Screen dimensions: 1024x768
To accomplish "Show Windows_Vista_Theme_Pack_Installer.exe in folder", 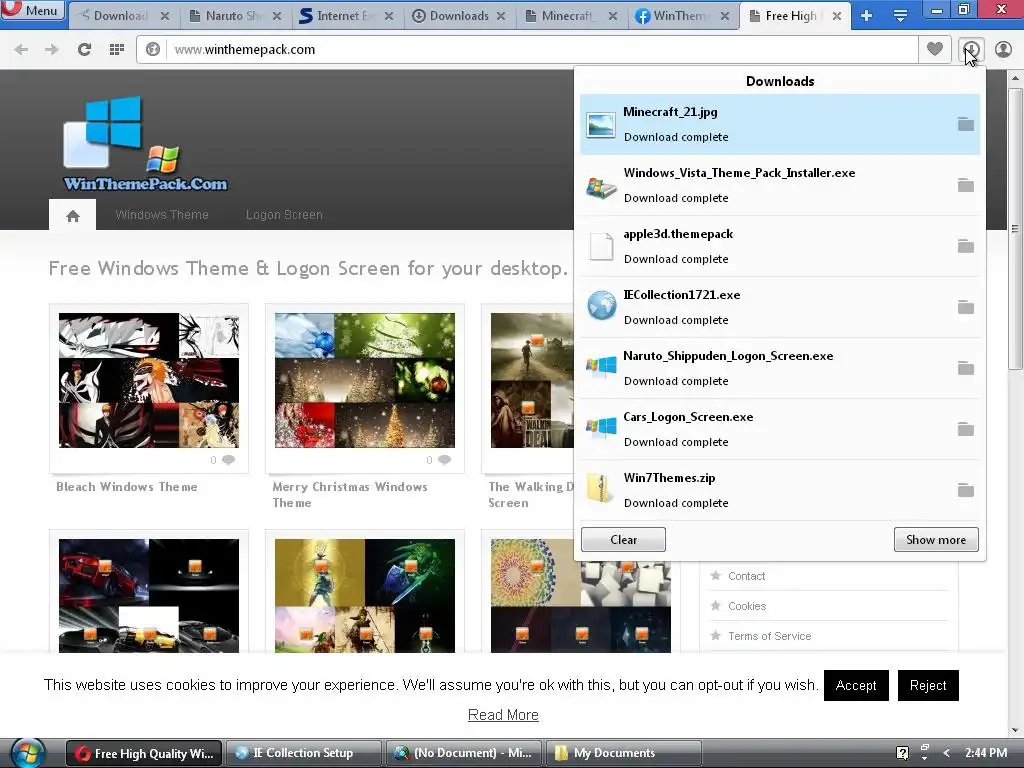I will click(966, 185).
